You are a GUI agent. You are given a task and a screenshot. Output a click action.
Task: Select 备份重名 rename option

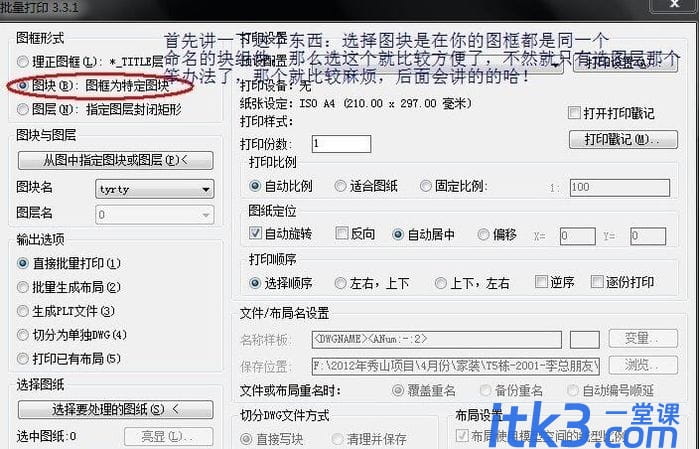(x=485, y=391)
